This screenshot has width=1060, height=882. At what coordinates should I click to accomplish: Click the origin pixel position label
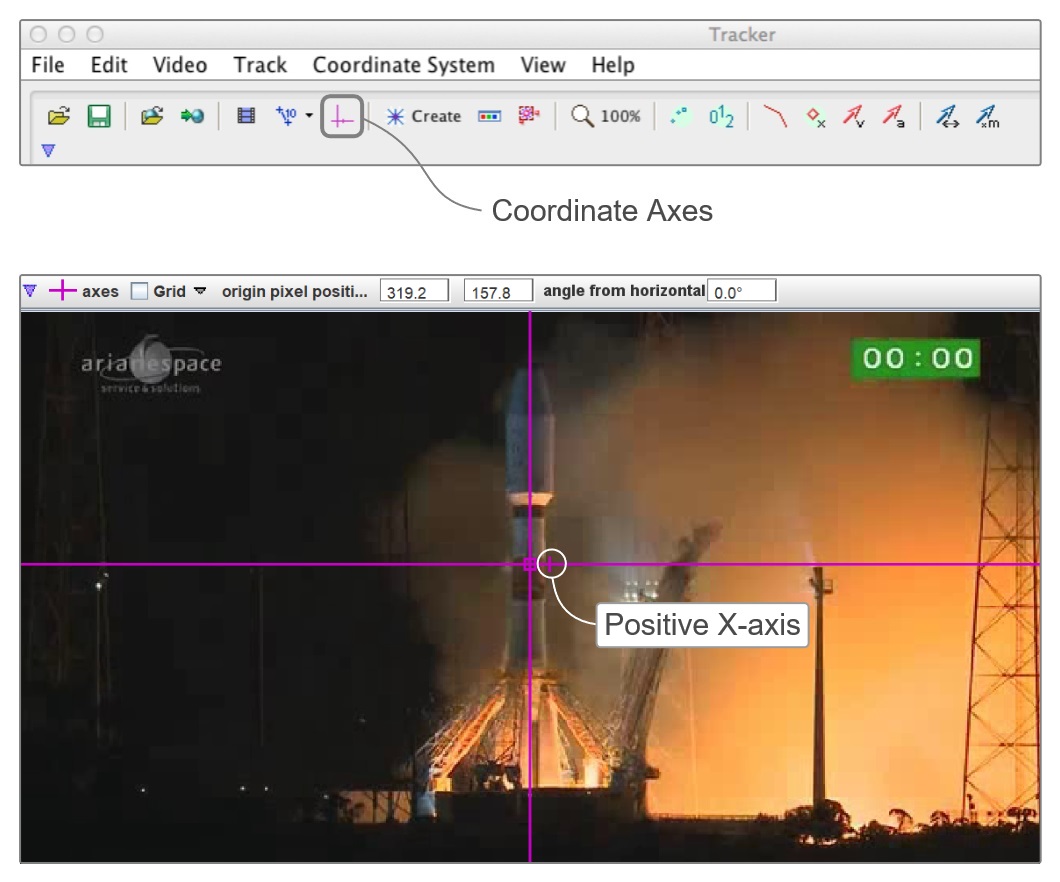(x=295, y=291)
